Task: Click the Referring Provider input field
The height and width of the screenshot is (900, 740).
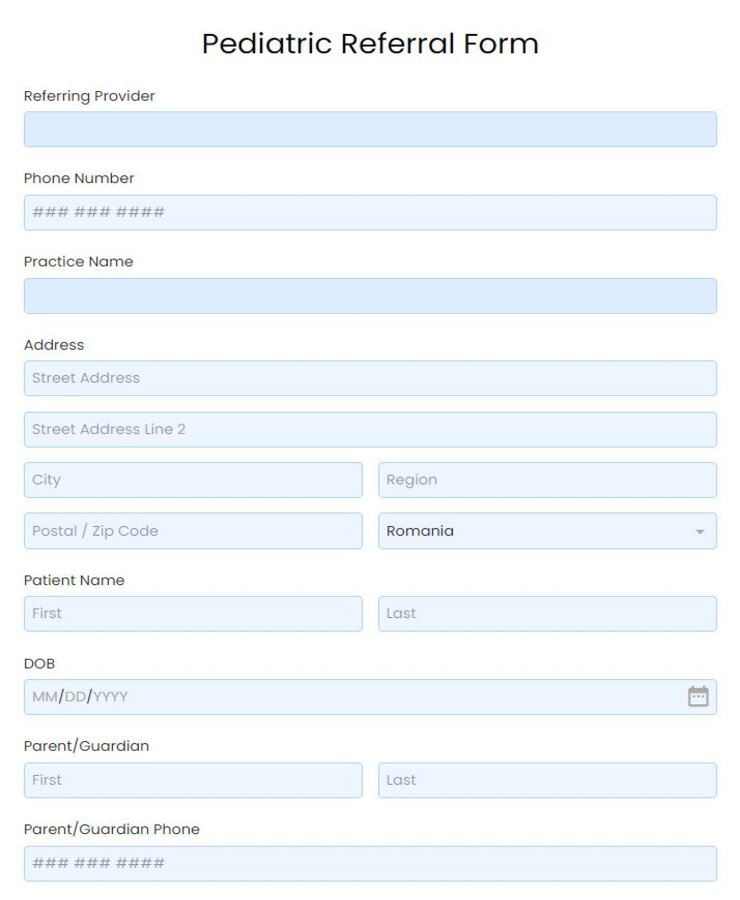Action: [x=370, y=129]
